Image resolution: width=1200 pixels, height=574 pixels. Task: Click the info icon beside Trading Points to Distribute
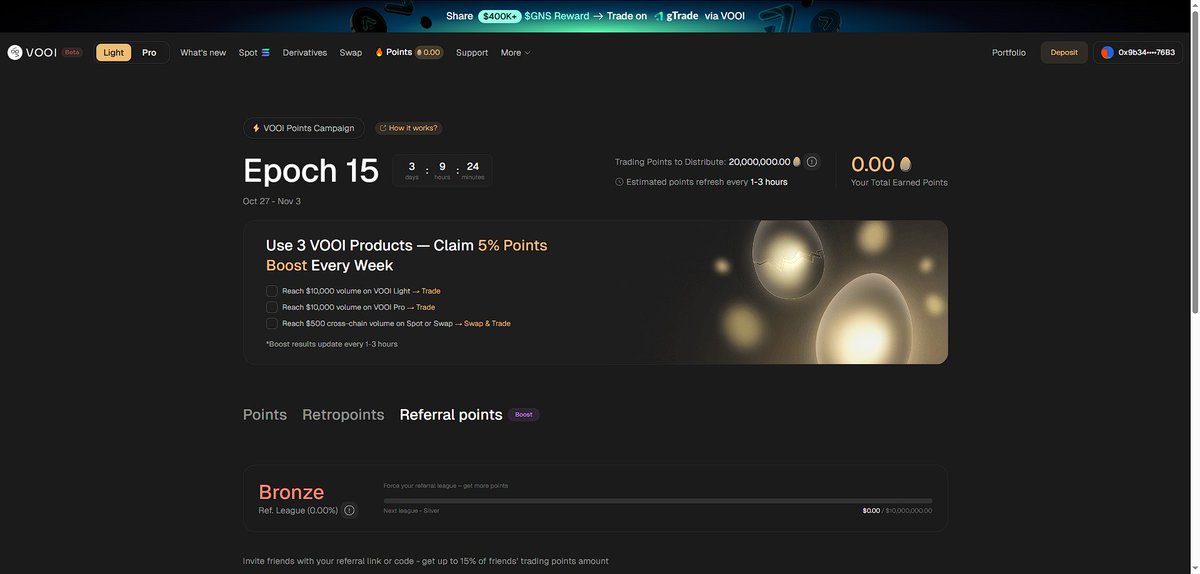tap(812, 161)
